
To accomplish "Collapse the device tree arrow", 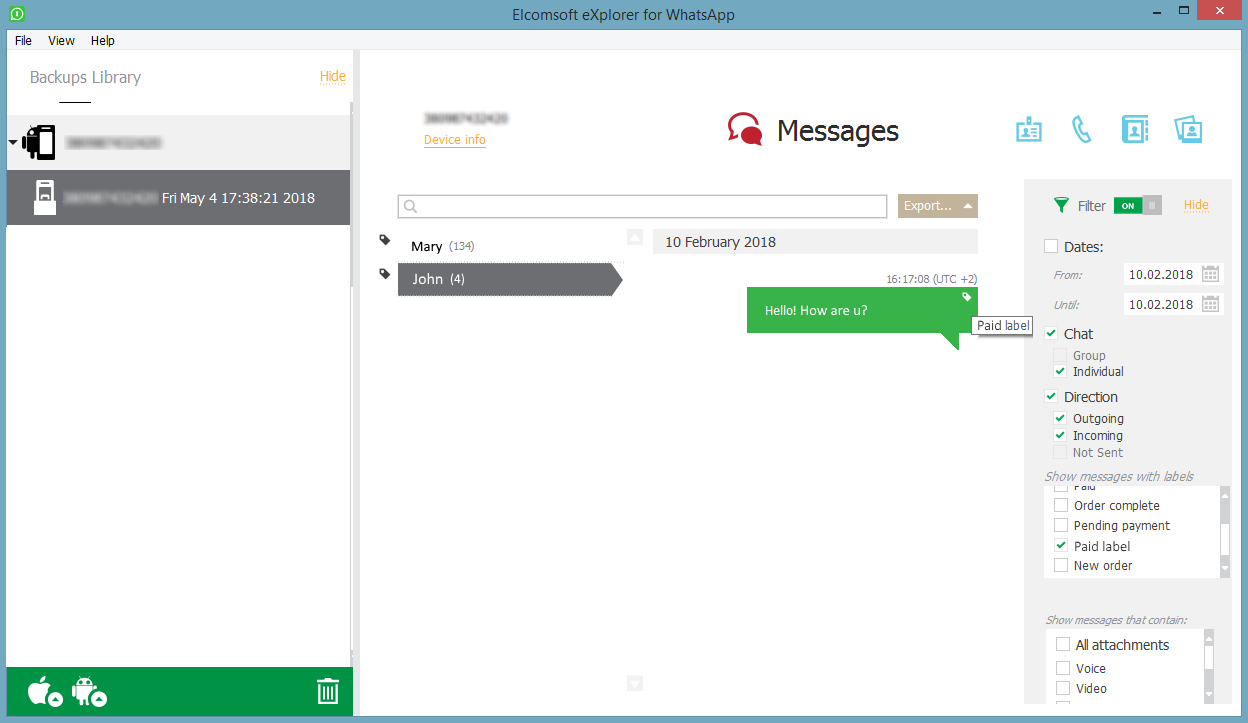I will 13,143.
